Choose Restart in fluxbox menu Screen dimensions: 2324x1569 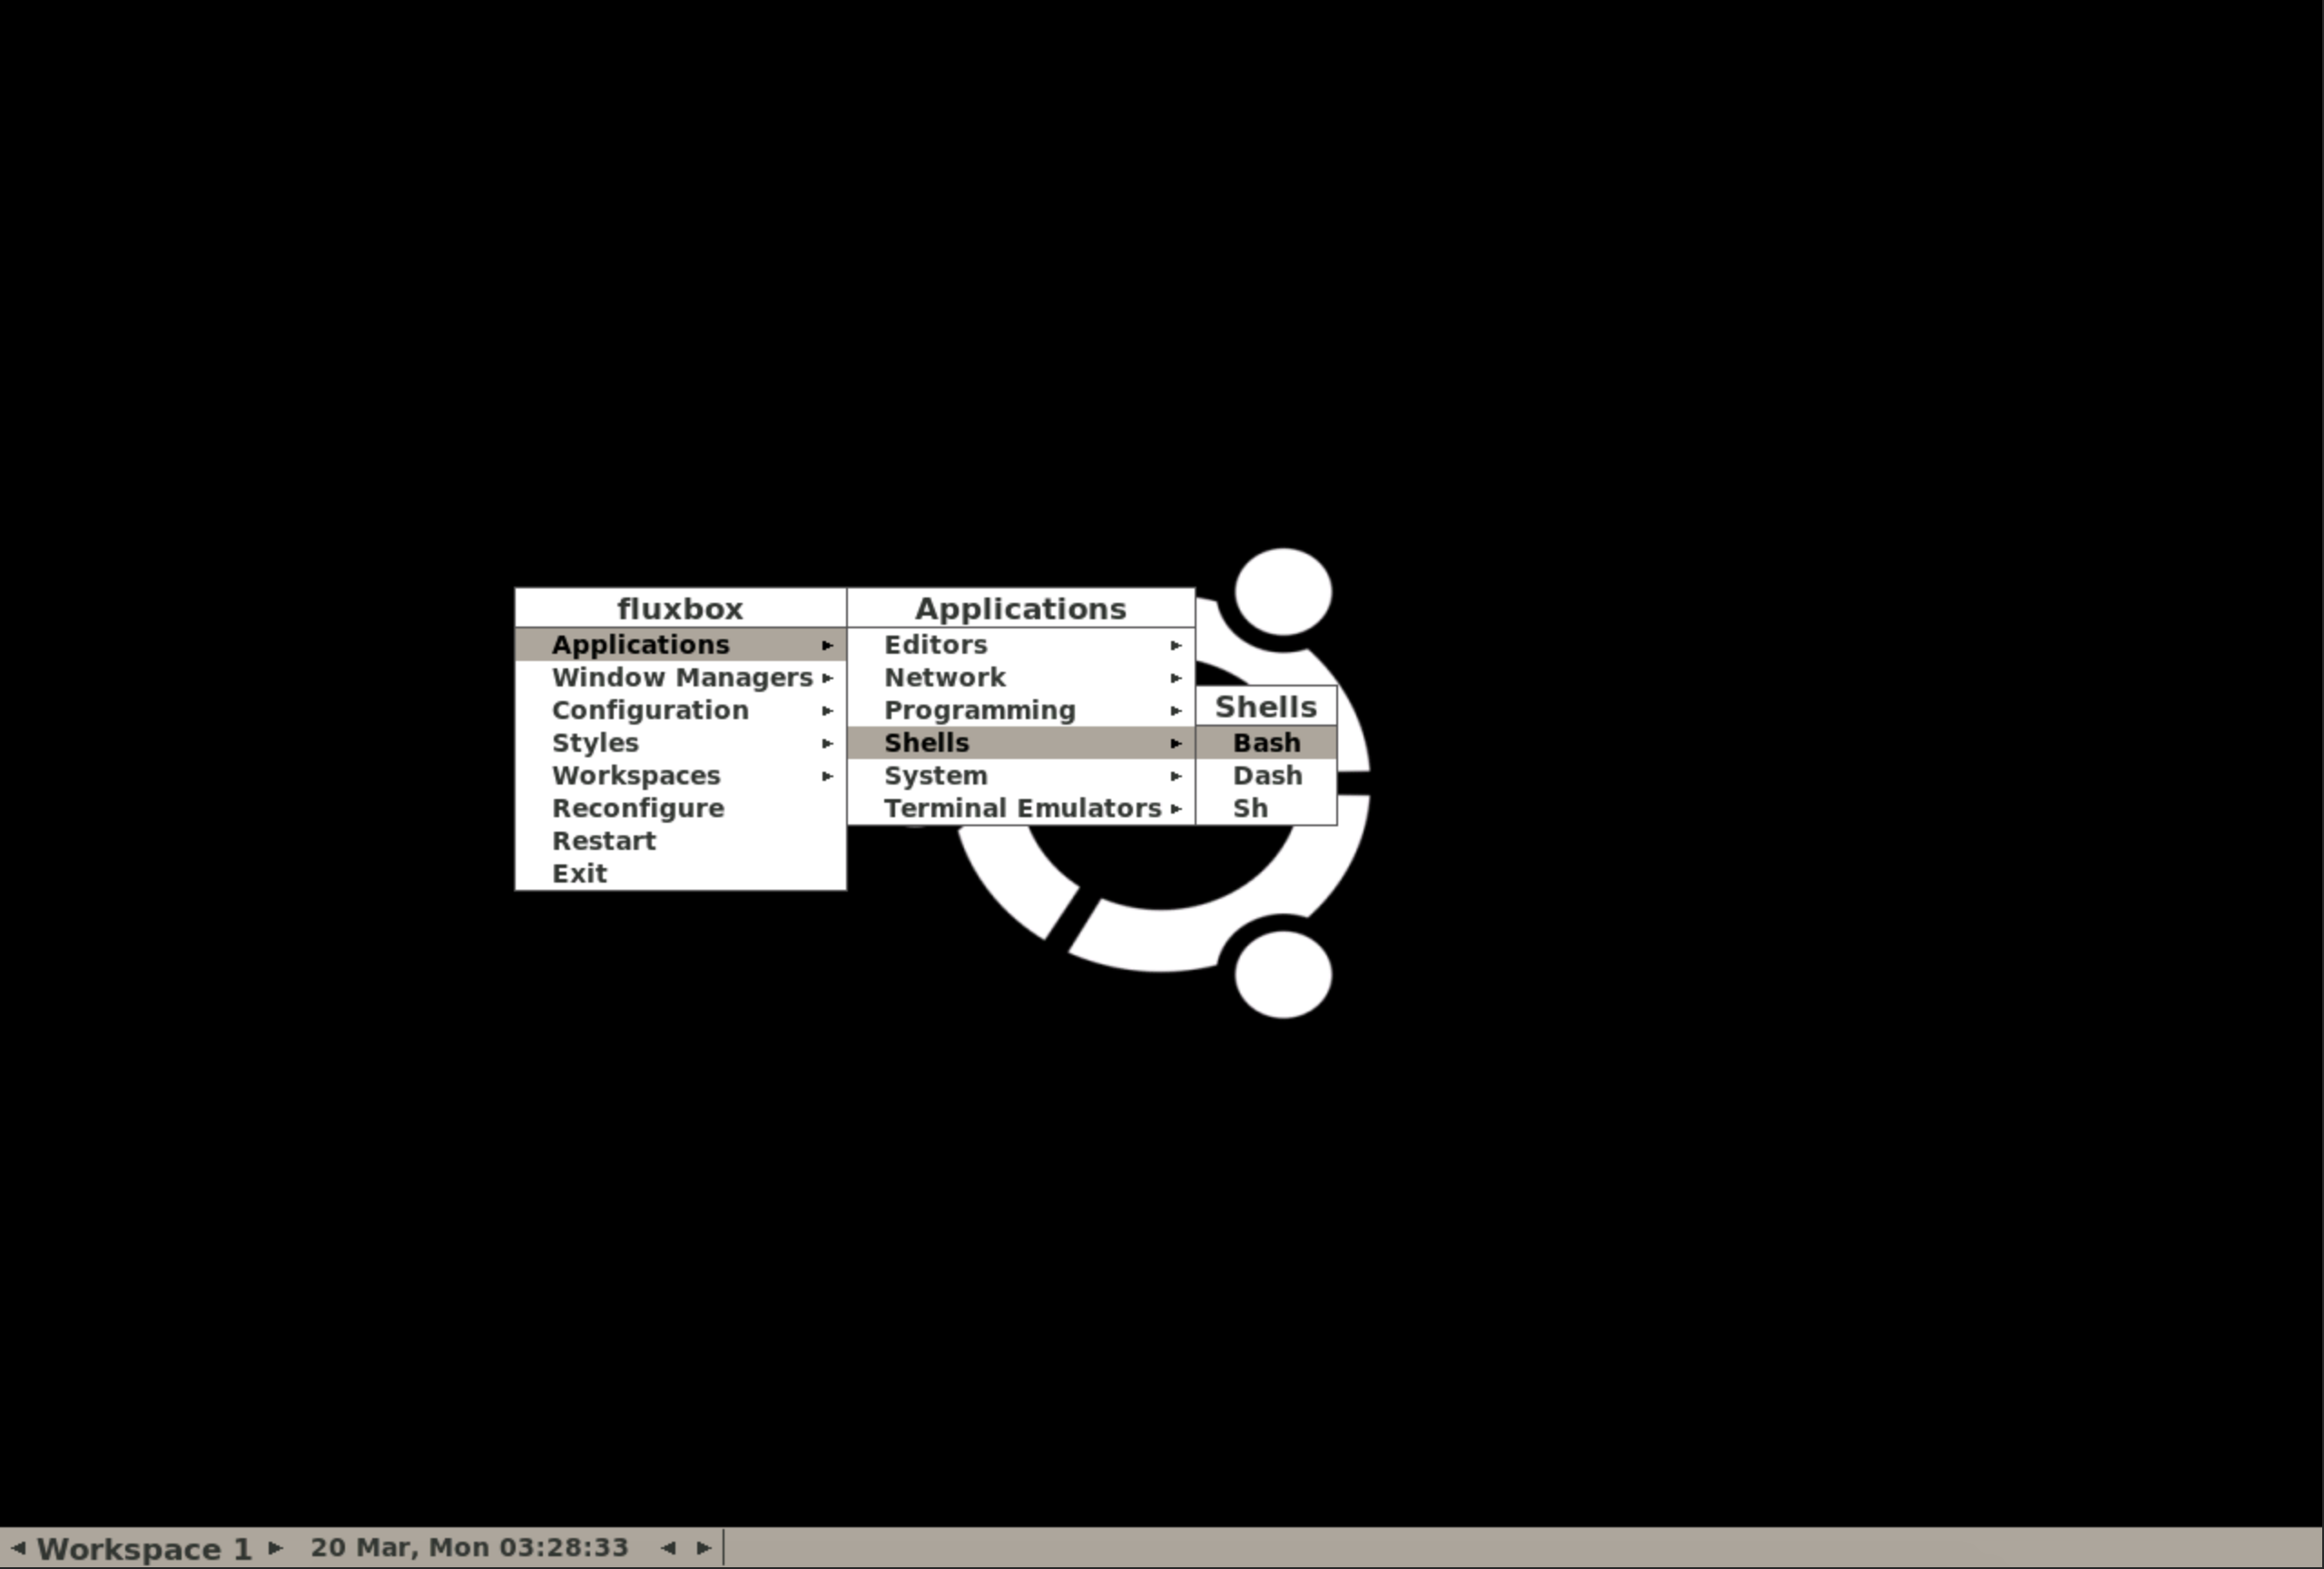point(680,841)
